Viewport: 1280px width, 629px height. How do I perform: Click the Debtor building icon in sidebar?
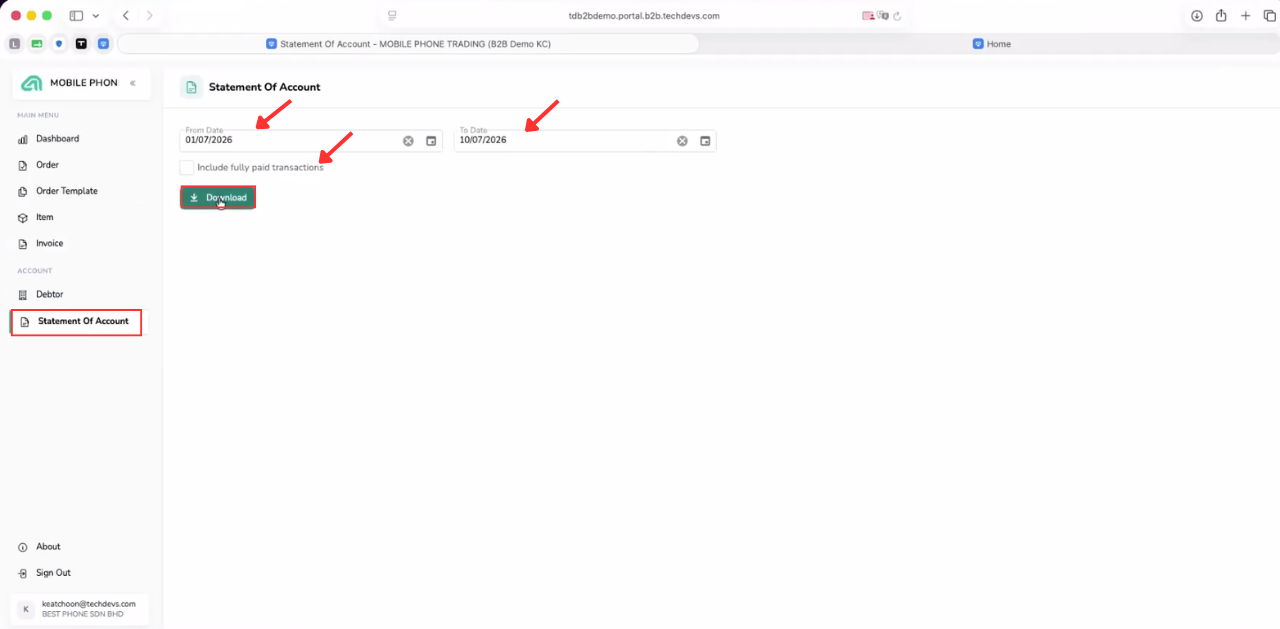pos(23,295)
